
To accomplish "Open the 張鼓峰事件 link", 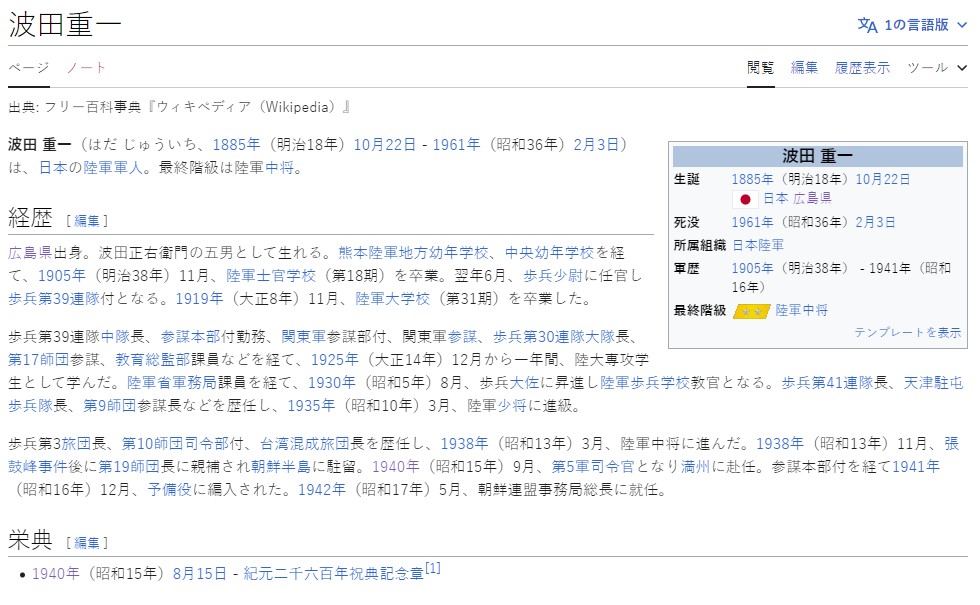I will coord(38,467).
